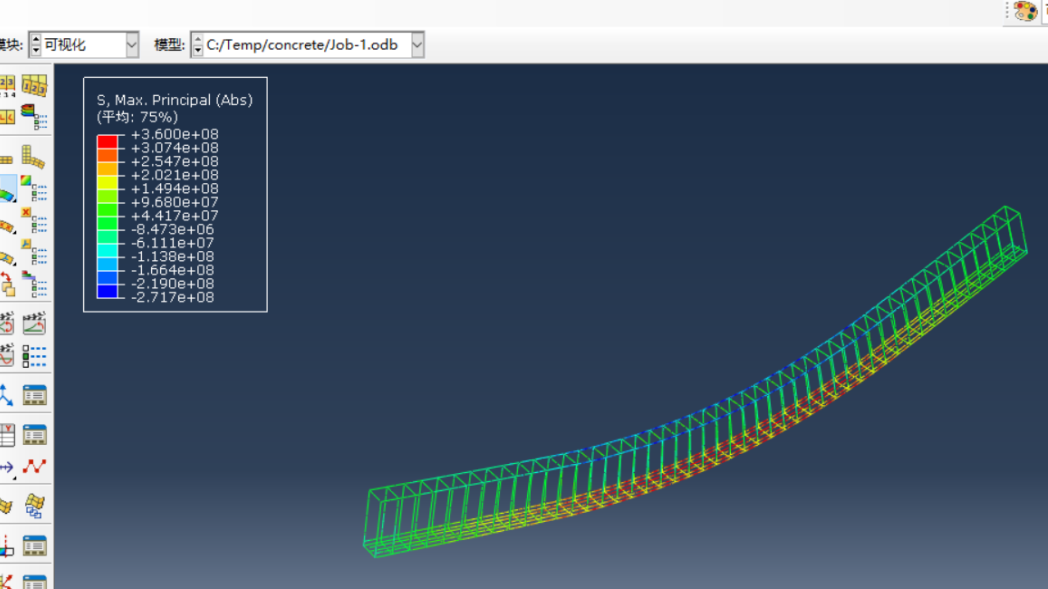This screenshot has height=589, width=1048.
Task: Expand the Job-1.odb model dropdown
Action: point(417,45)
